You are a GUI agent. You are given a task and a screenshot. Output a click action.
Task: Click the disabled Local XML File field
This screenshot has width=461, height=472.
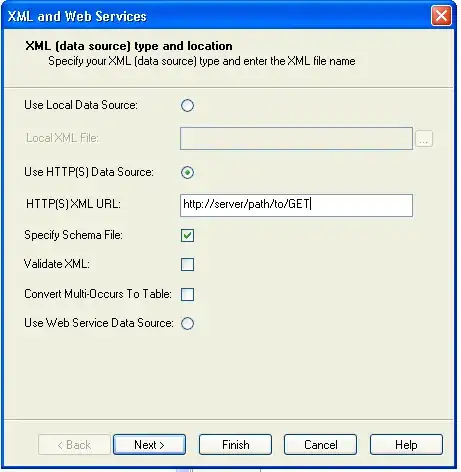point(296,138)
